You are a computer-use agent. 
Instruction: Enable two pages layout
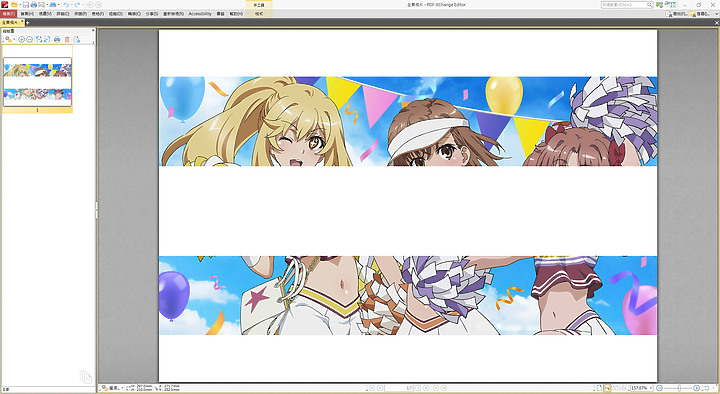click(615, 388)
